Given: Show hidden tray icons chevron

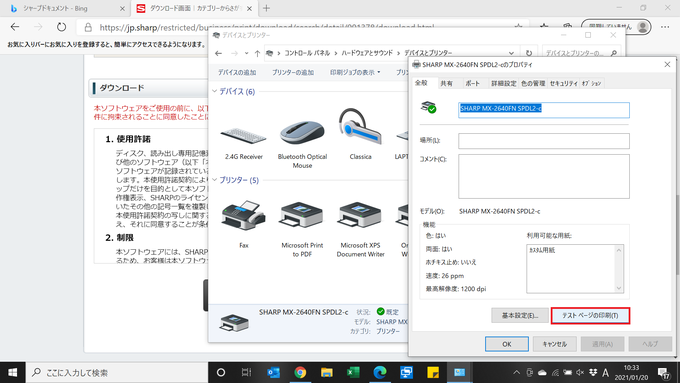Looking at the screenshot, I should (517, 373).
